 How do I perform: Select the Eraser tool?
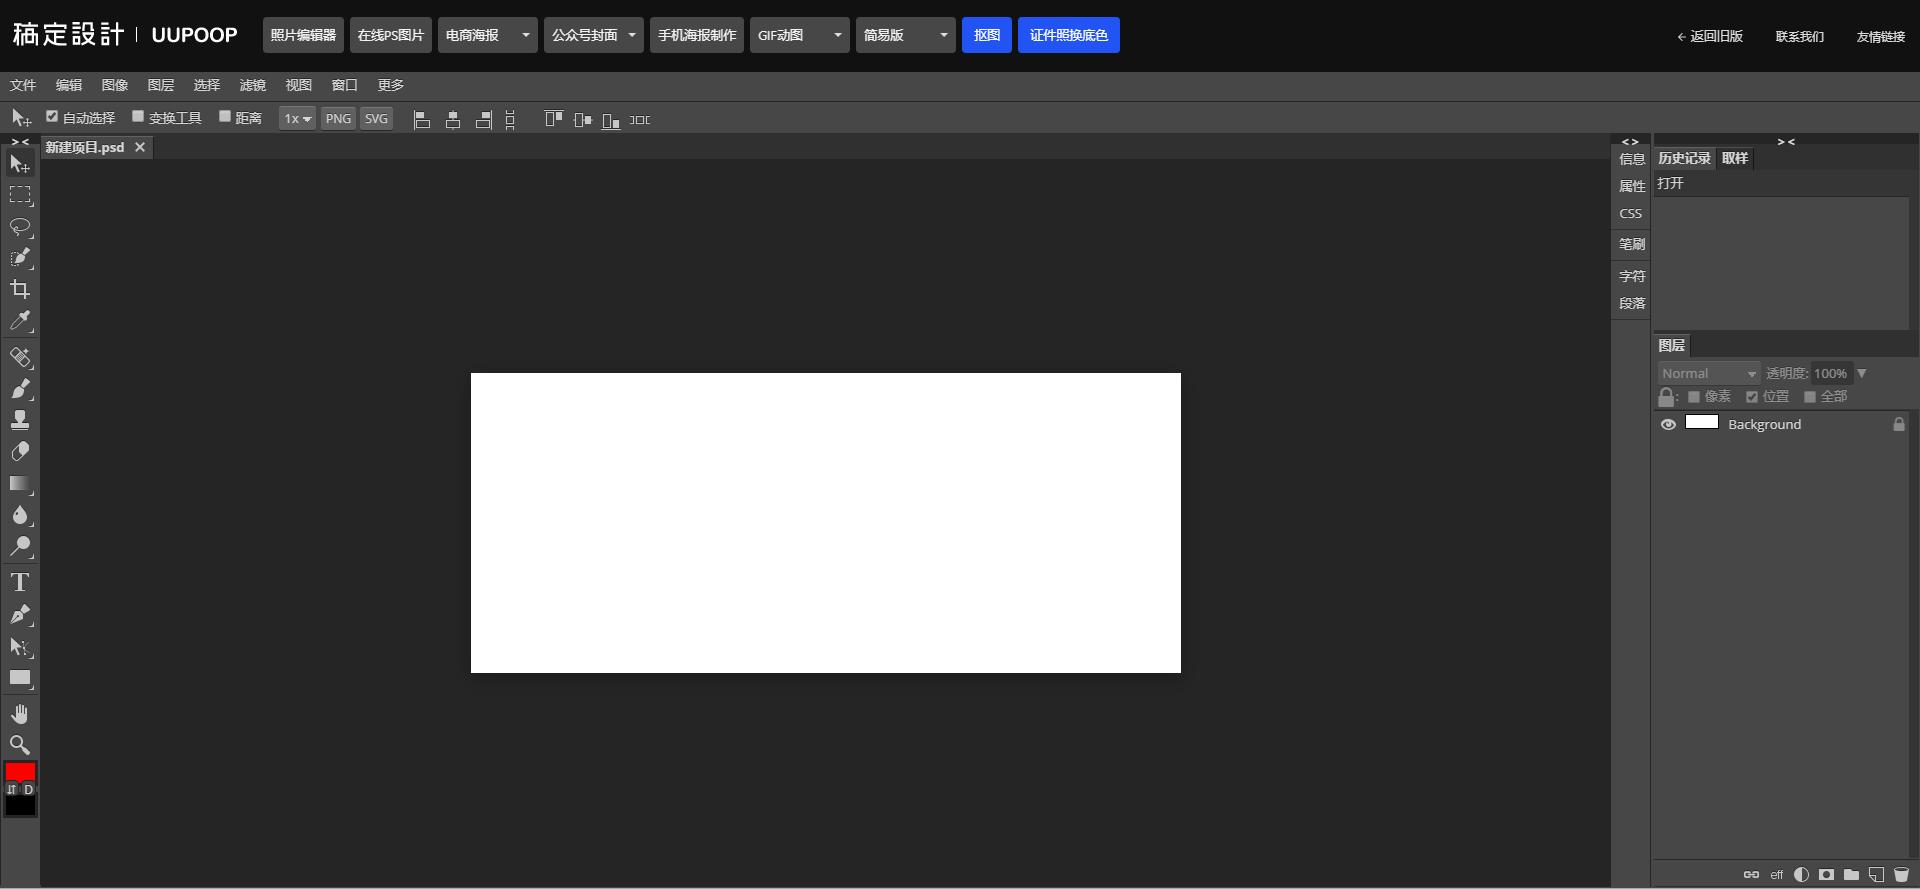[20, 452]
